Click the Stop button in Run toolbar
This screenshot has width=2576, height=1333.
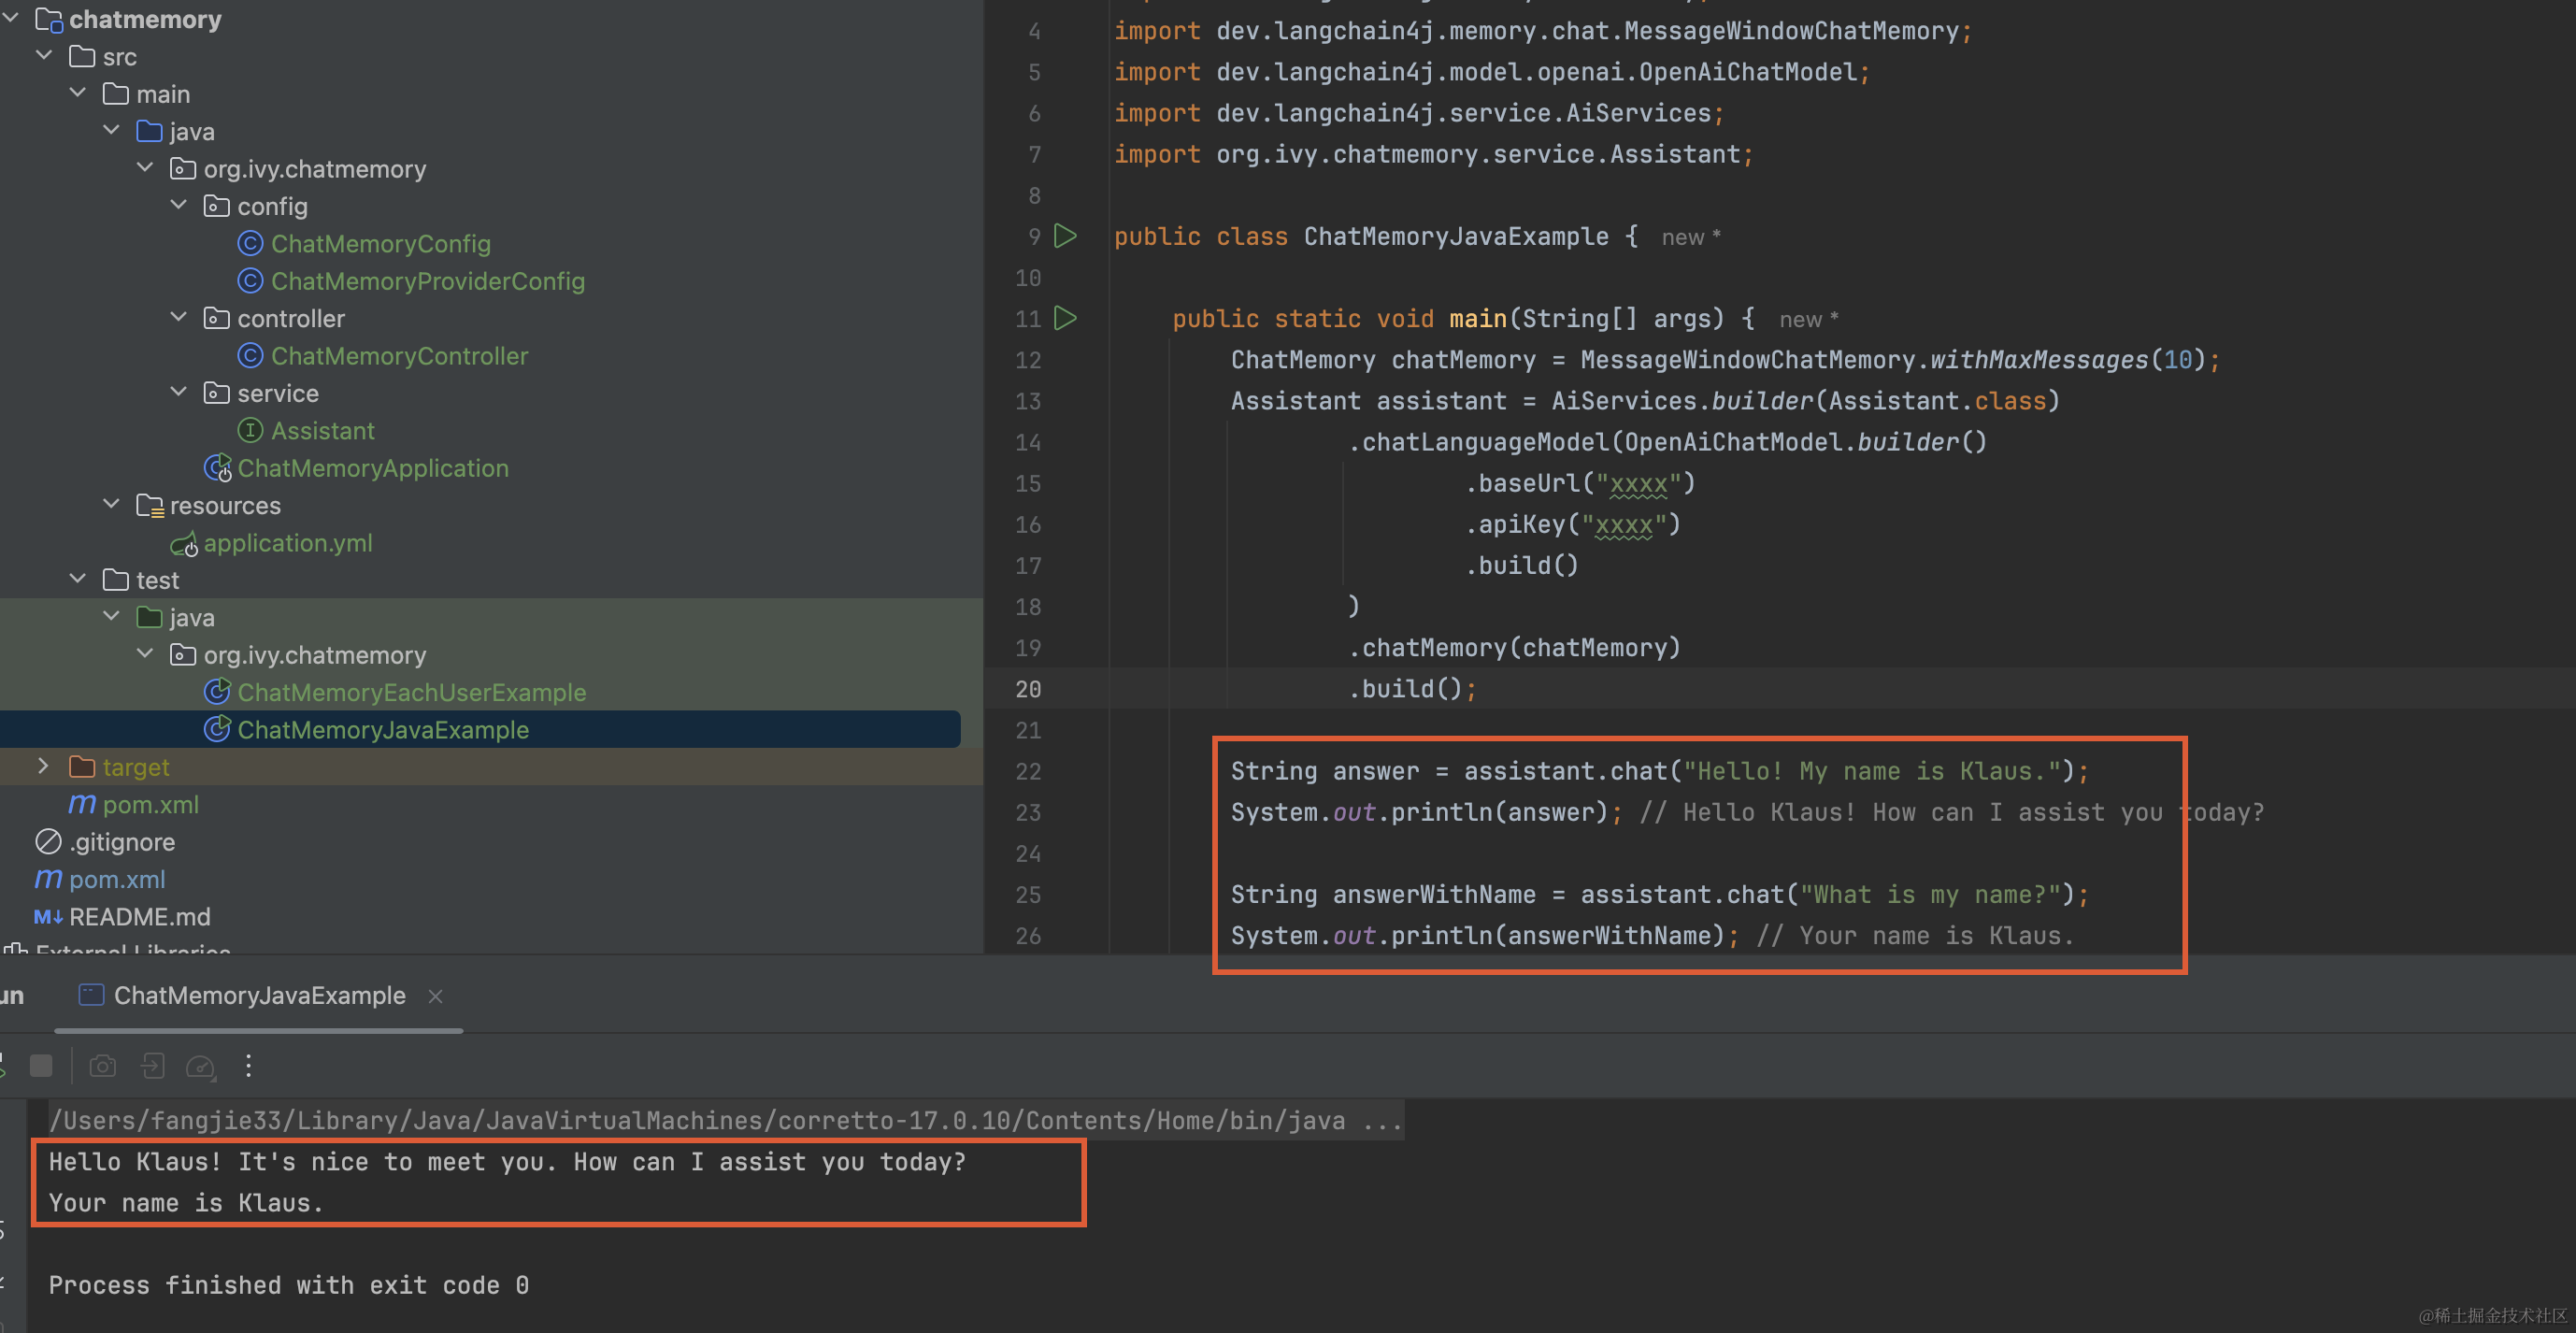coord(41,1066)
